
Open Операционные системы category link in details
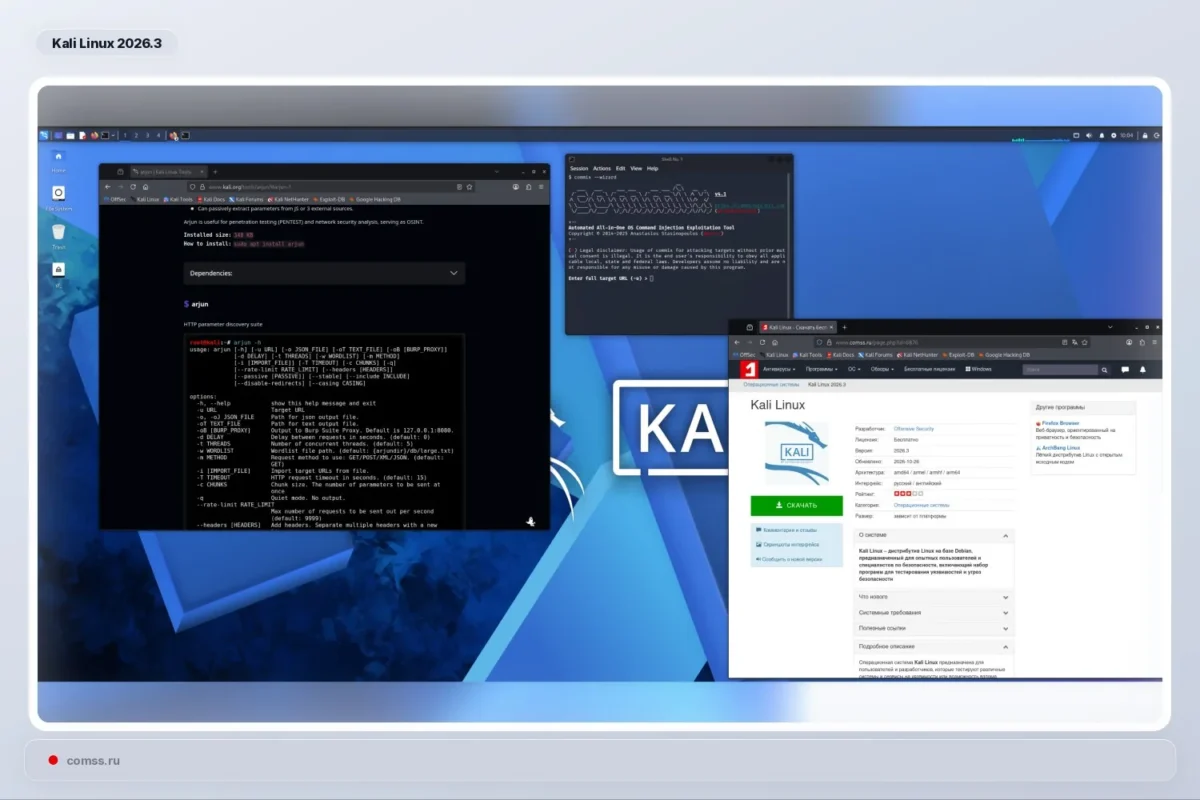[x=921, y=505]
